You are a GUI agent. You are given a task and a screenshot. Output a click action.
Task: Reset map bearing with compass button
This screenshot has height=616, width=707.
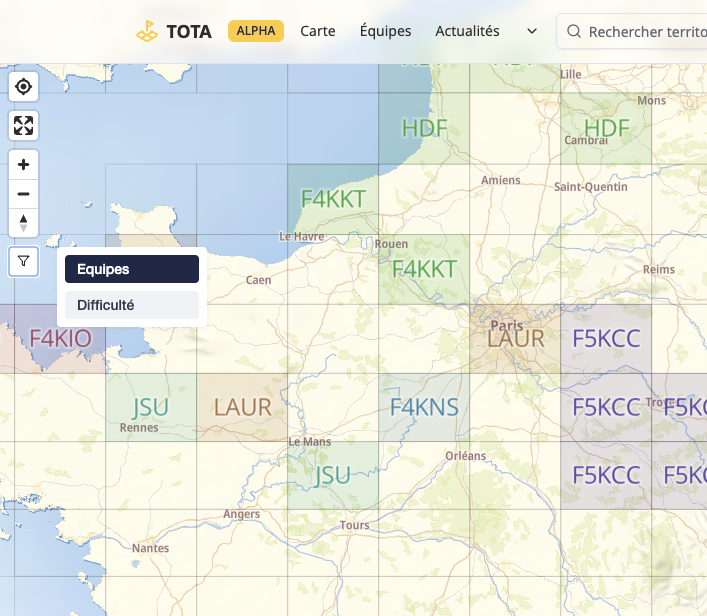[x=24, y=223]
